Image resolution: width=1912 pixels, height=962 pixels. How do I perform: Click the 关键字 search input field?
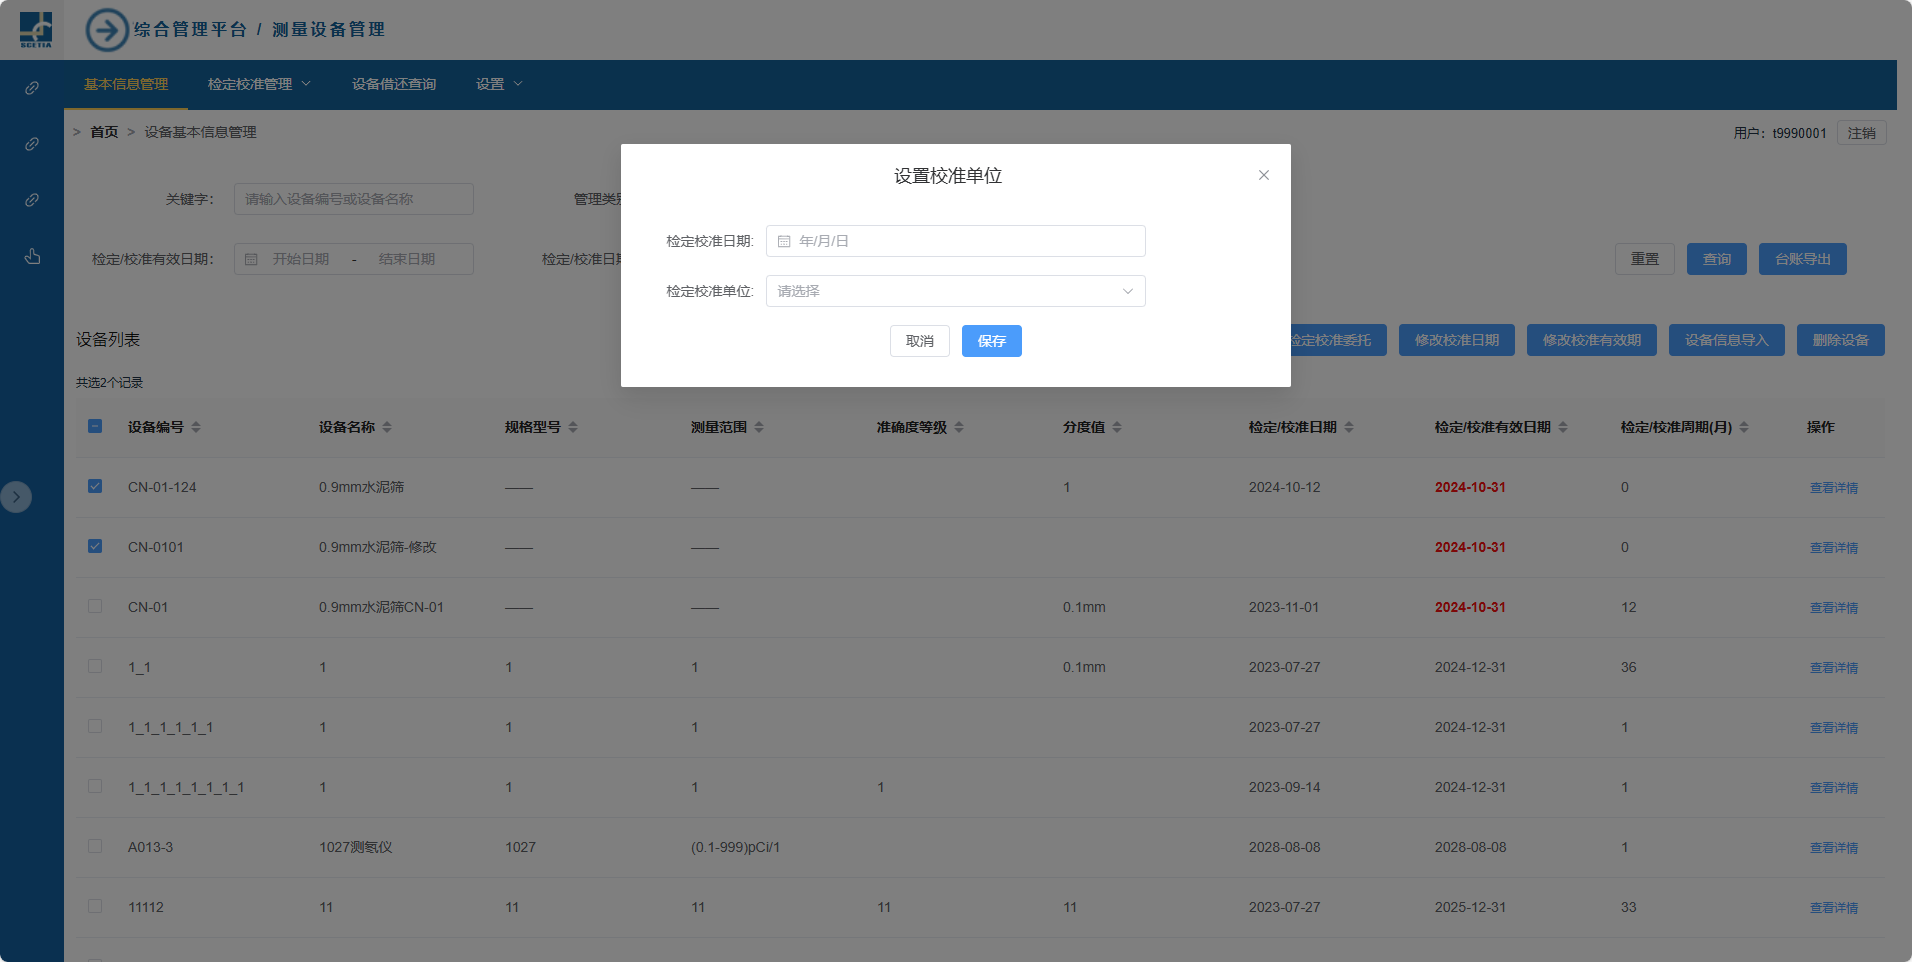tap(354, 199)
